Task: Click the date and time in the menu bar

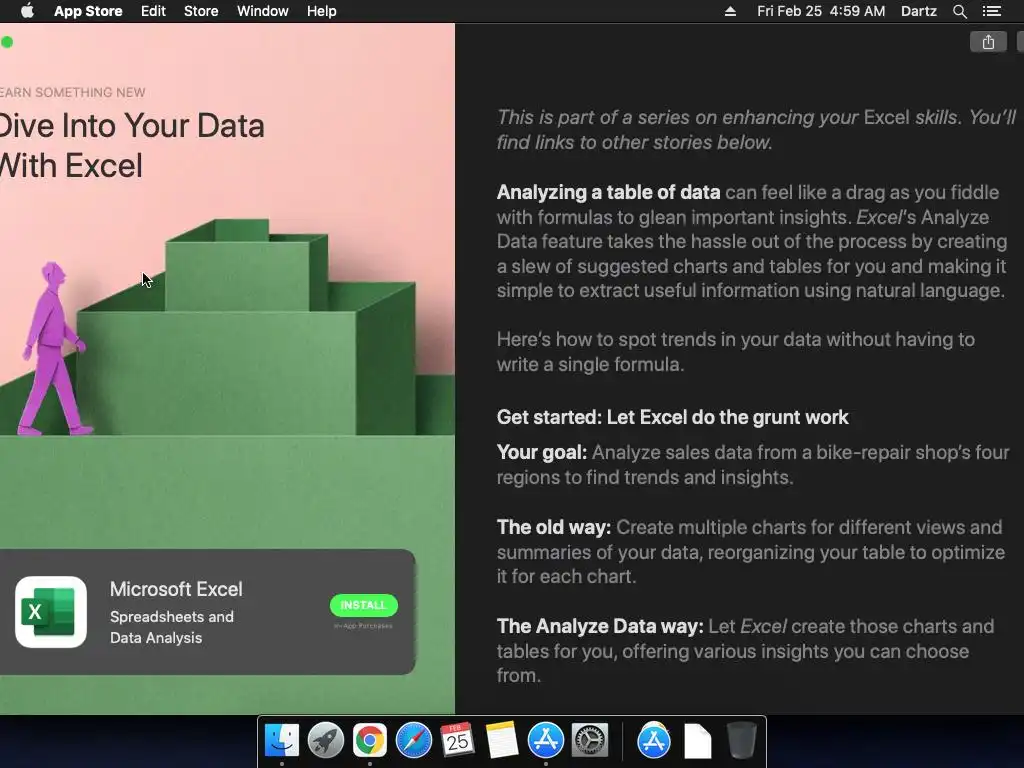Action: (x=821, y=11)
